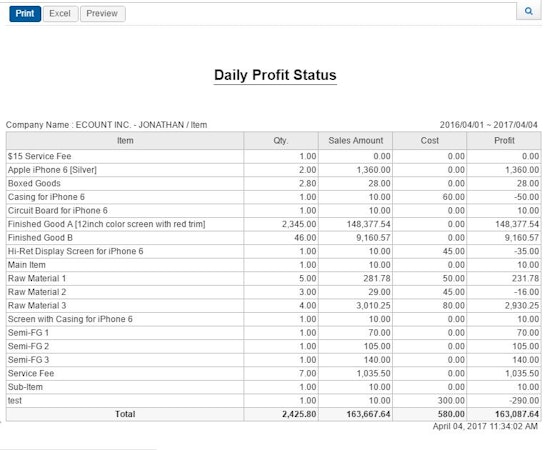Click total cost 580.00
Screen dimensions: 553x450
pos(451,414)
